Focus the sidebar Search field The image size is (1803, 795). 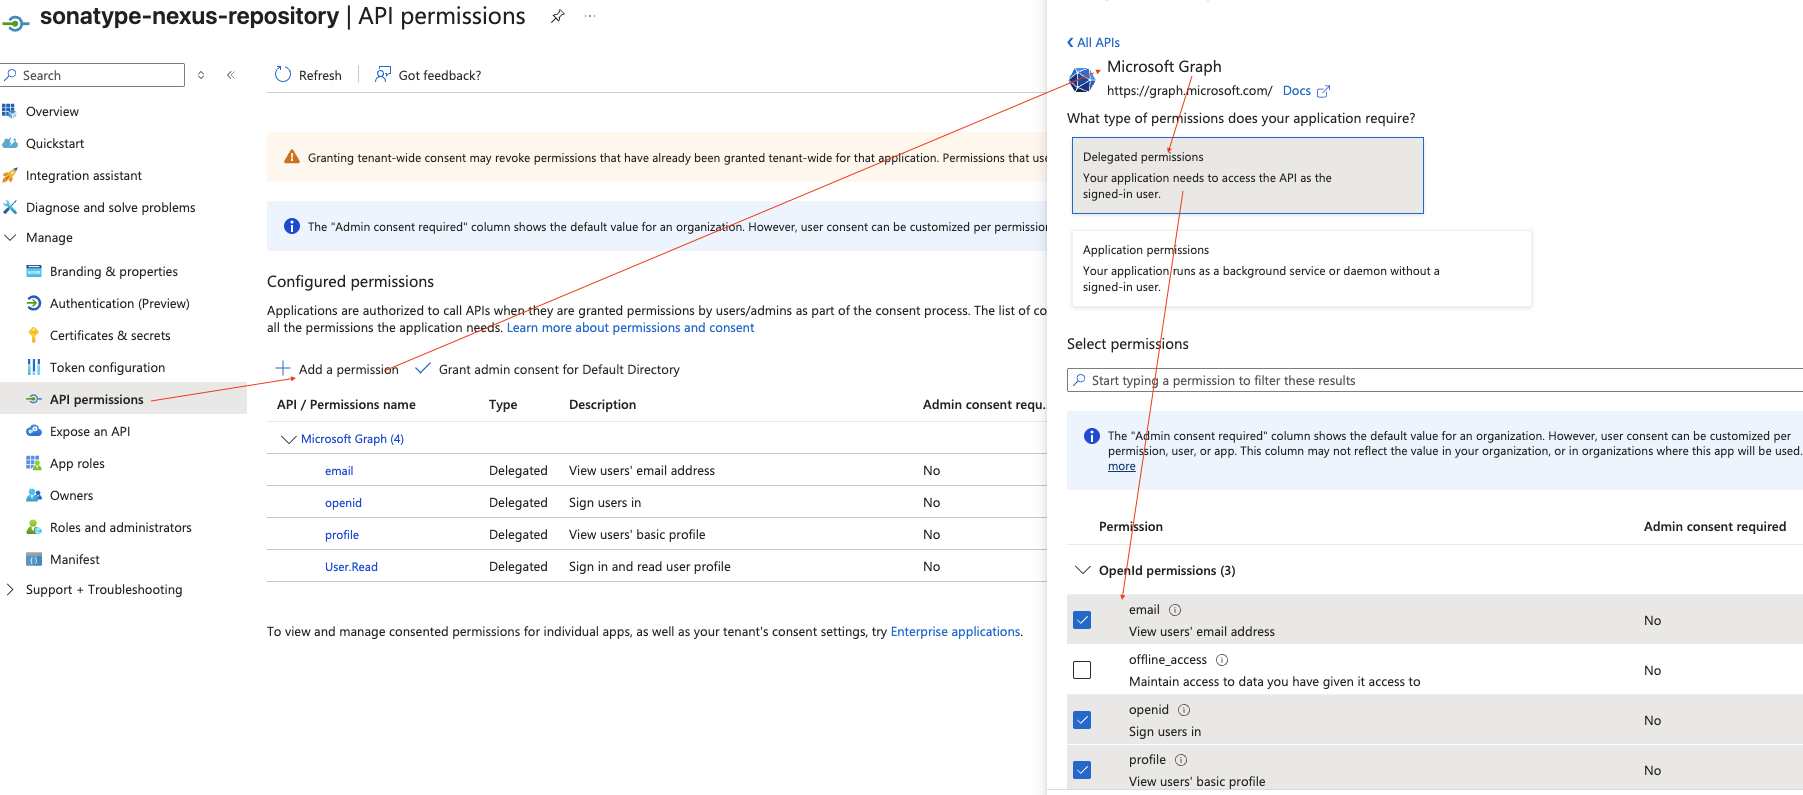point(93,75)
